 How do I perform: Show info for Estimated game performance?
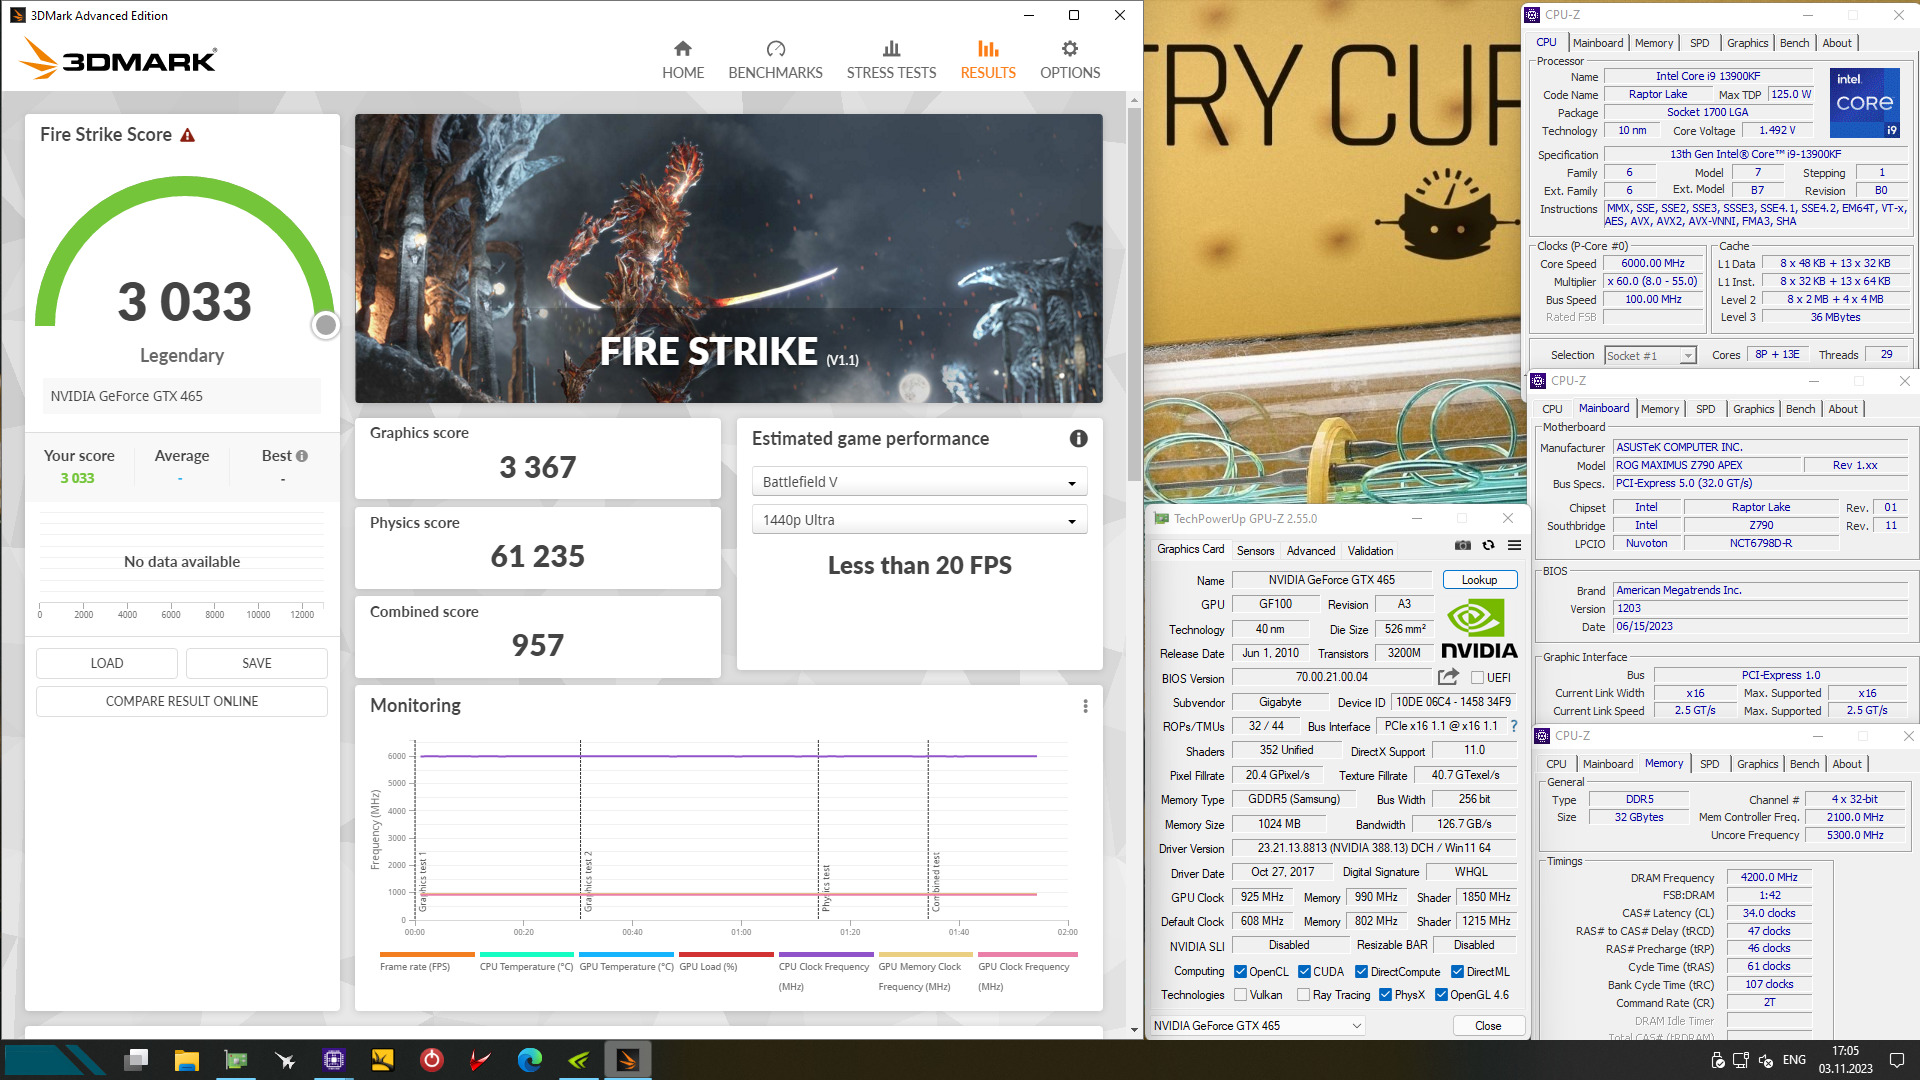pos(1078,438)
